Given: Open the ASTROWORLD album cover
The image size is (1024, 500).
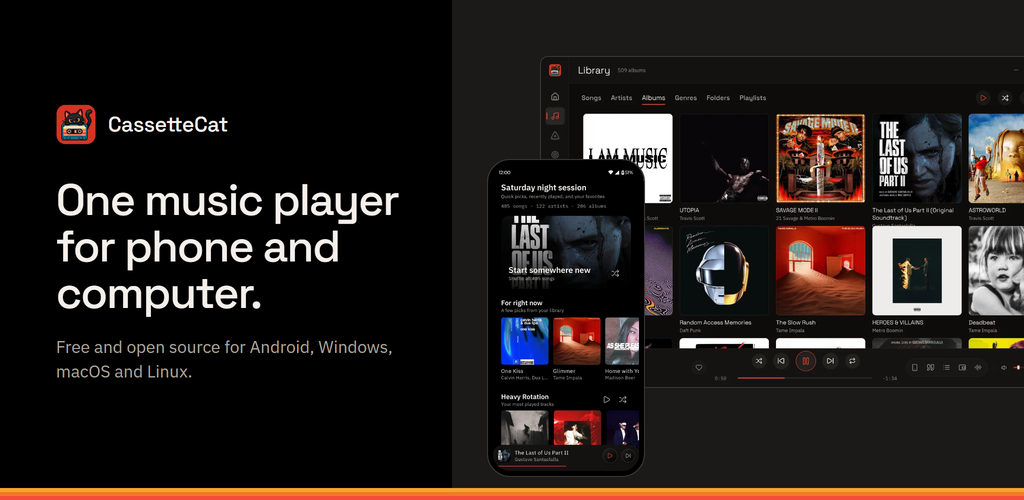Looking at the screenshot, I should pos(996,159).
